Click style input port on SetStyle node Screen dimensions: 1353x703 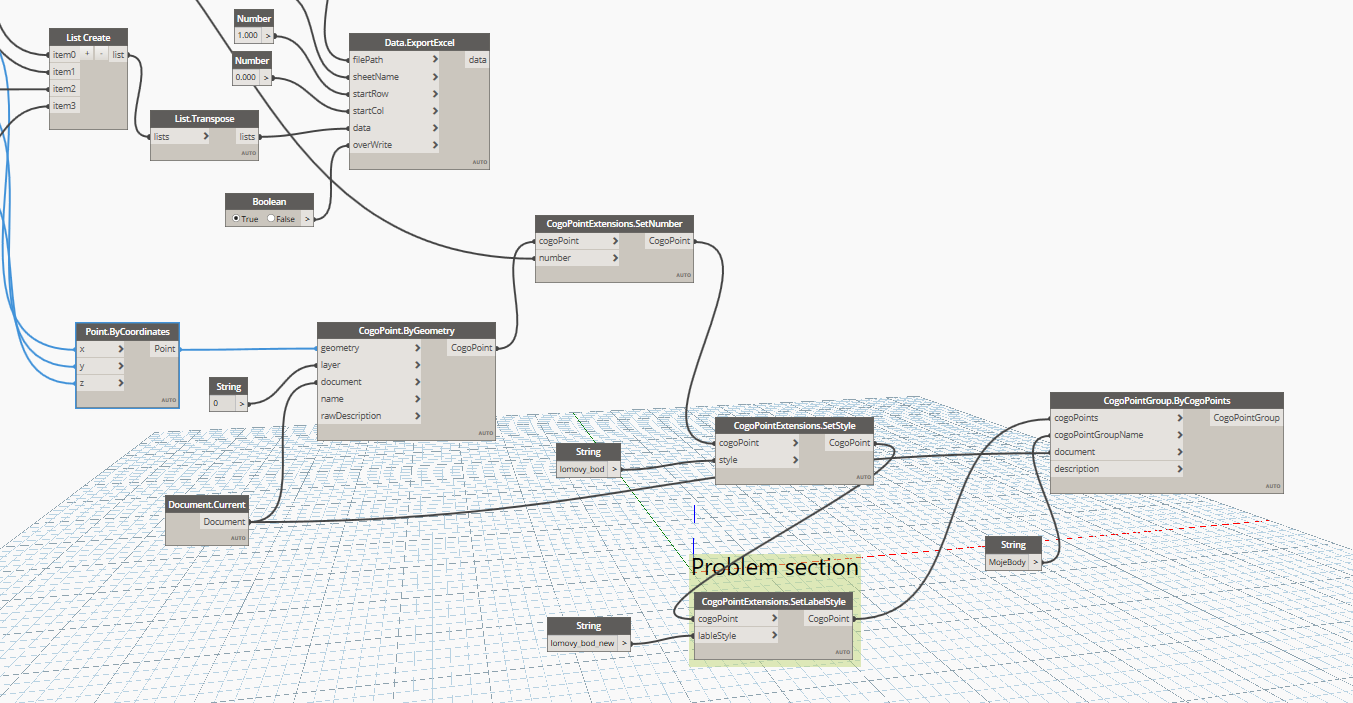click(x=757, y=460)
